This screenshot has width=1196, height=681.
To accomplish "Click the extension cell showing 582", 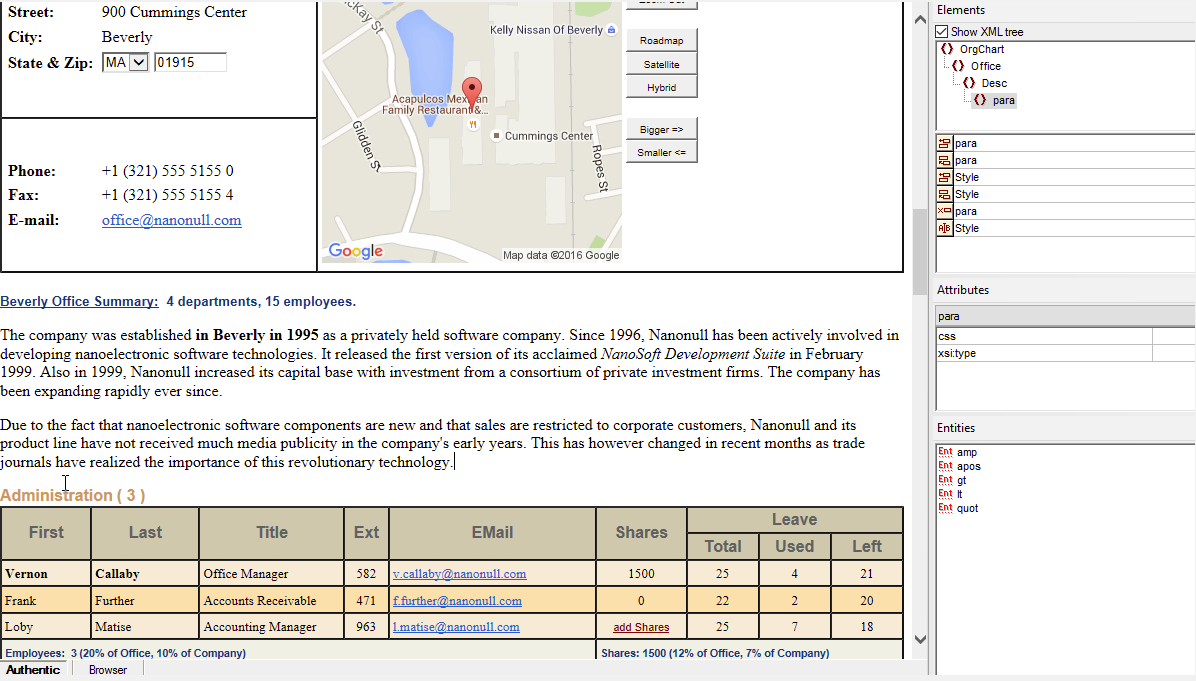I will (366, 573).
